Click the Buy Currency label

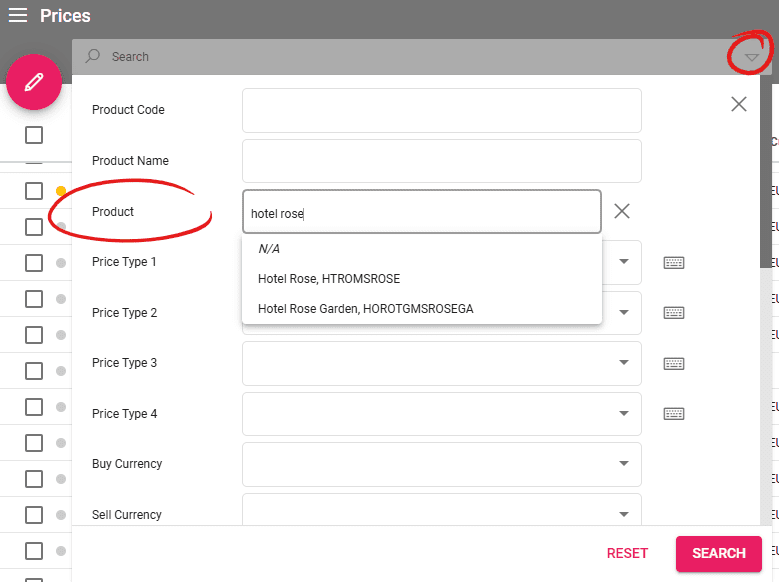pyautogui.click(x=127, y=464)
